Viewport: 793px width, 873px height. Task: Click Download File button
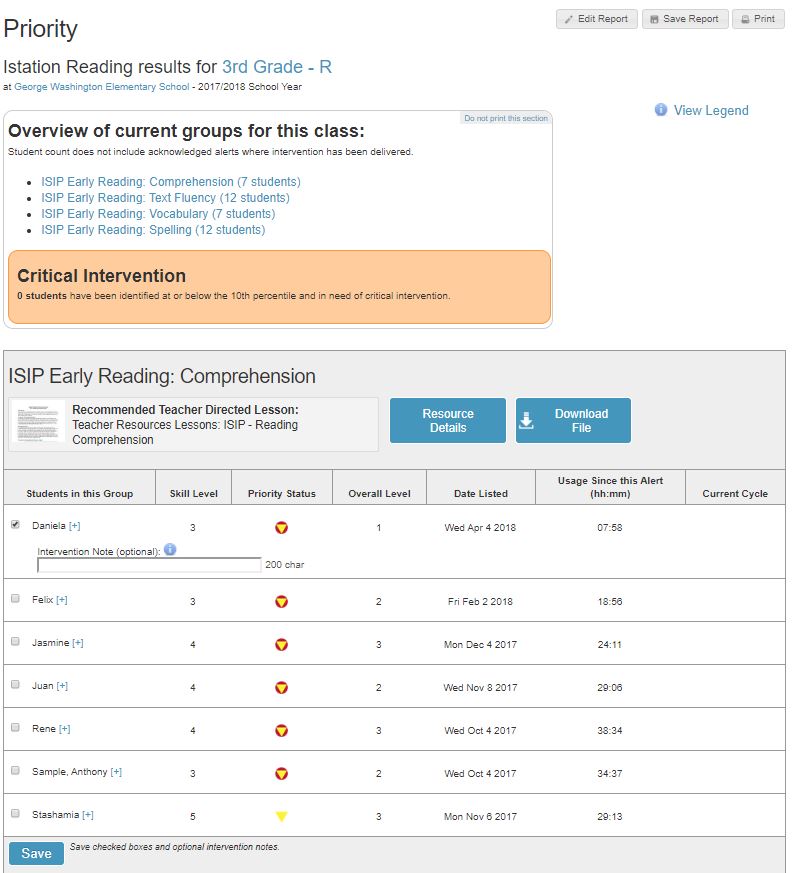click(x=573, y=420)
